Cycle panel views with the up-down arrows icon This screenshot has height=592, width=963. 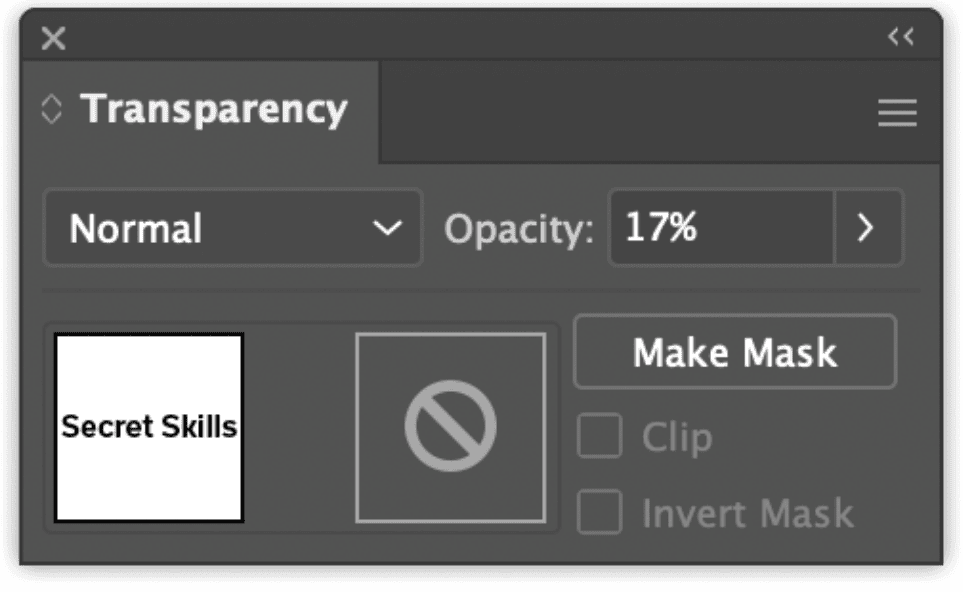(51, 110)
